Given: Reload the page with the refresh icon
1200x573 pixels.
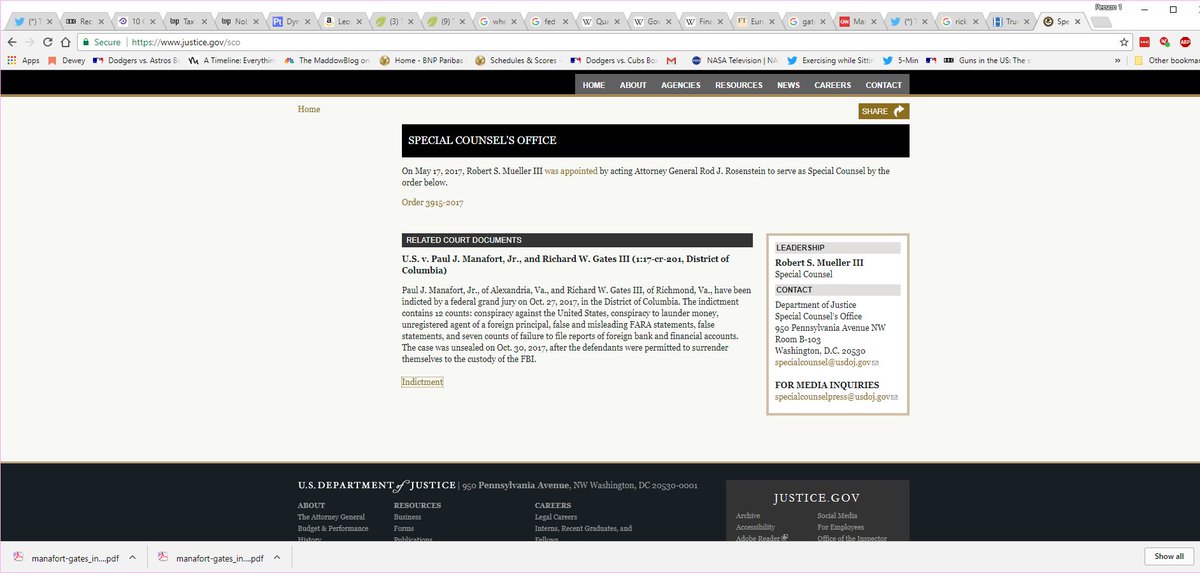Looking at the screenshot, I should point(49,42).
